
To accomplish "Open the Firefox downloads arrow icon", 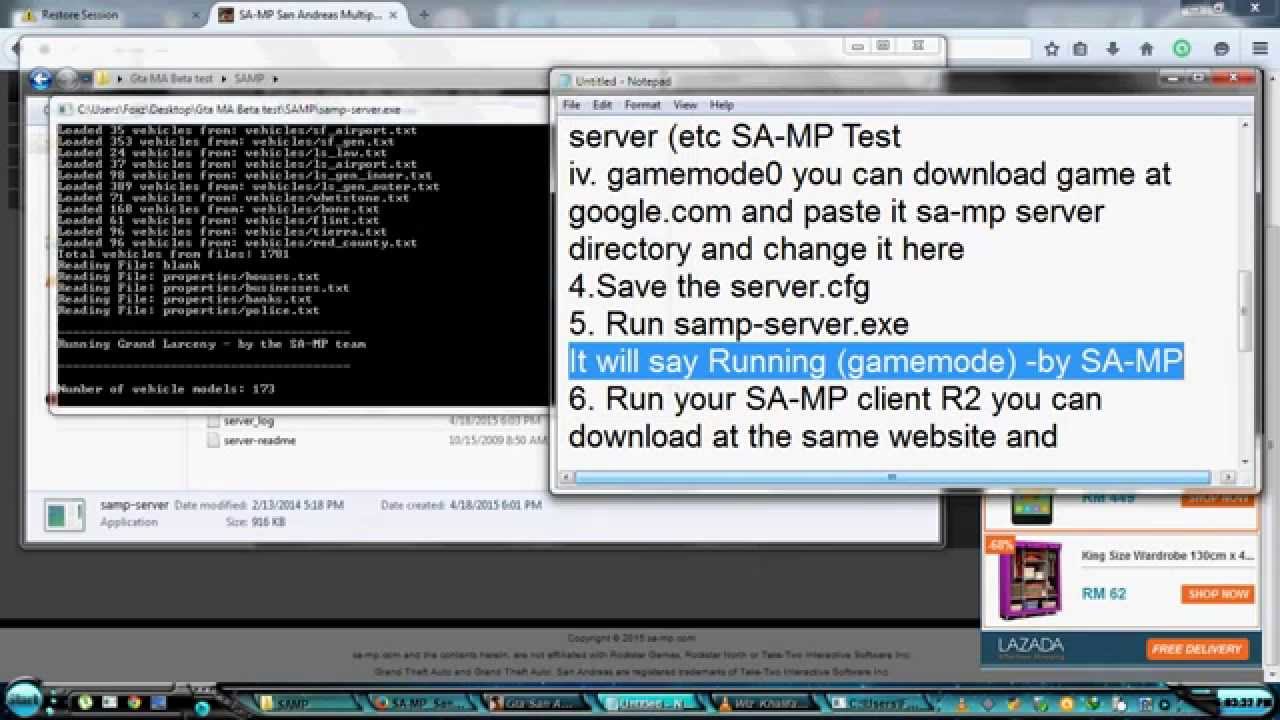I will (1113, 48).
